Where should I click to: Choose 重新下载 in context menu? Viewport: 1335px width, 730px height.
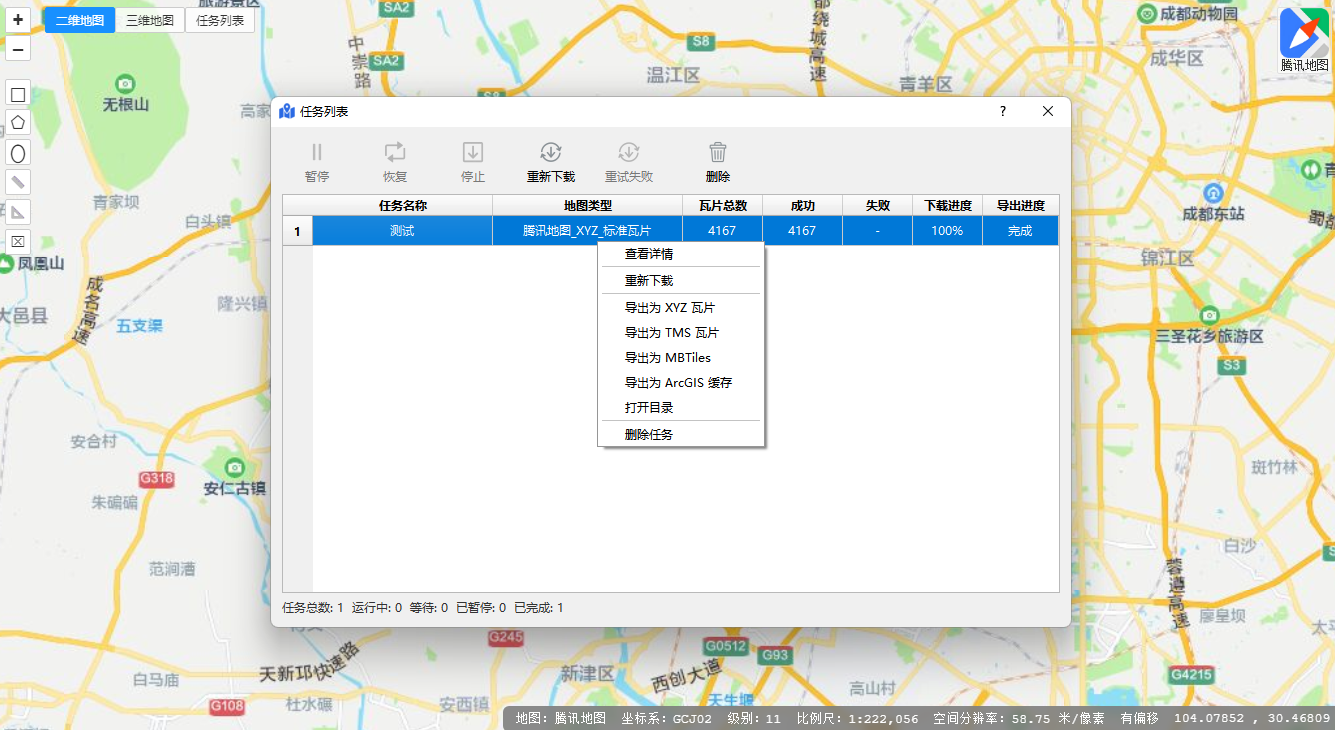coord(680,281)
